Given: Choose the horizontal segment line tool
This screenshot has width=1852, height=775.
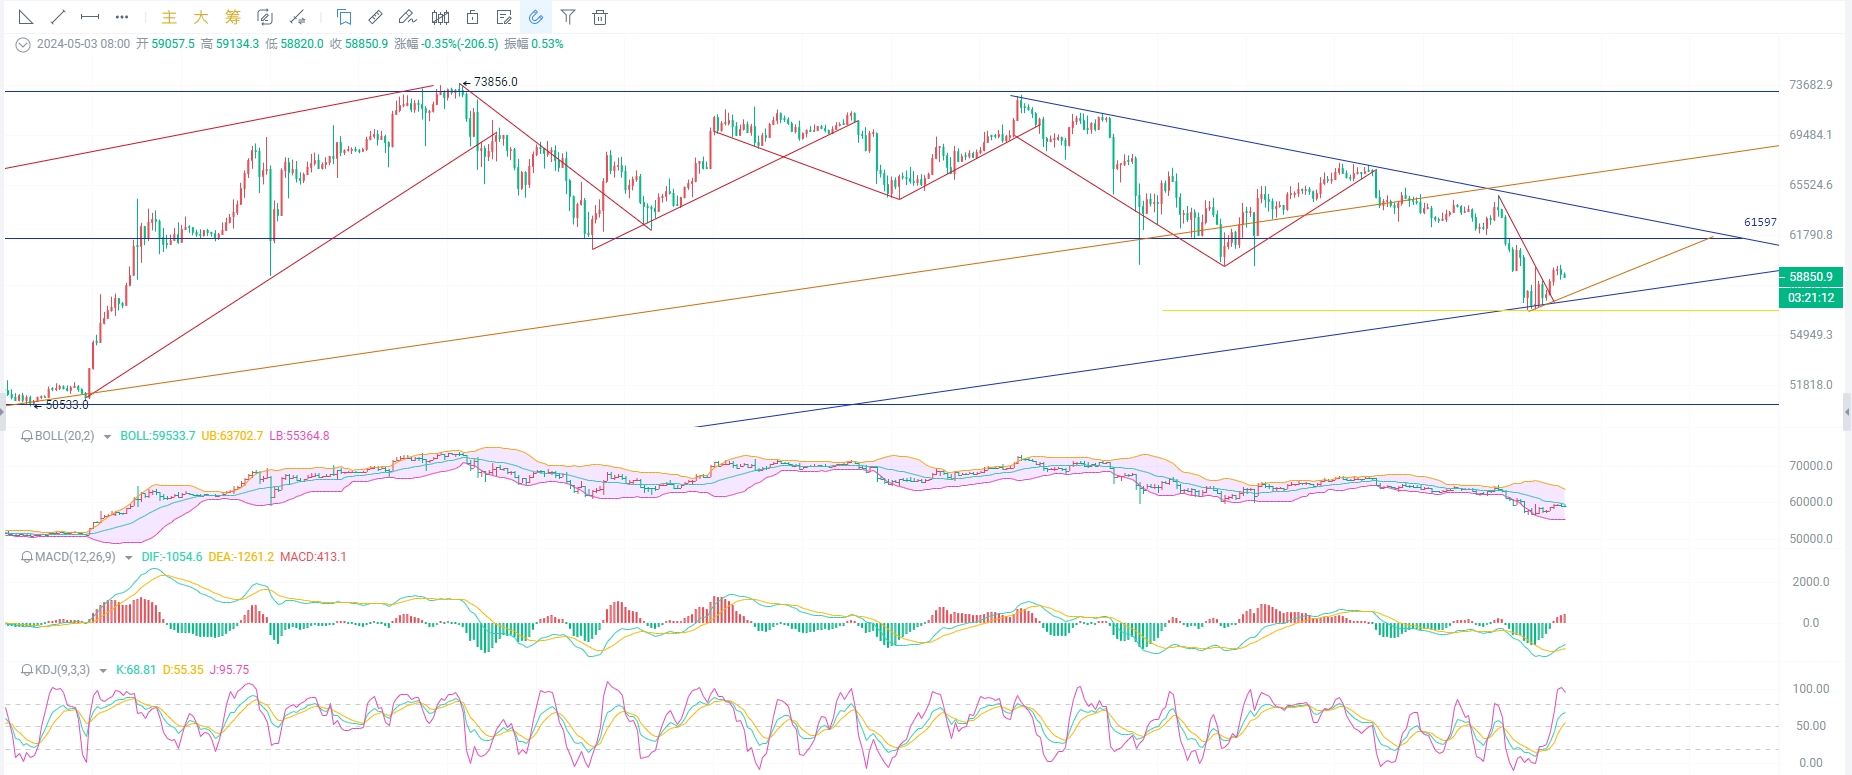Looking at the screenshot, I should (x=90, y=17).
